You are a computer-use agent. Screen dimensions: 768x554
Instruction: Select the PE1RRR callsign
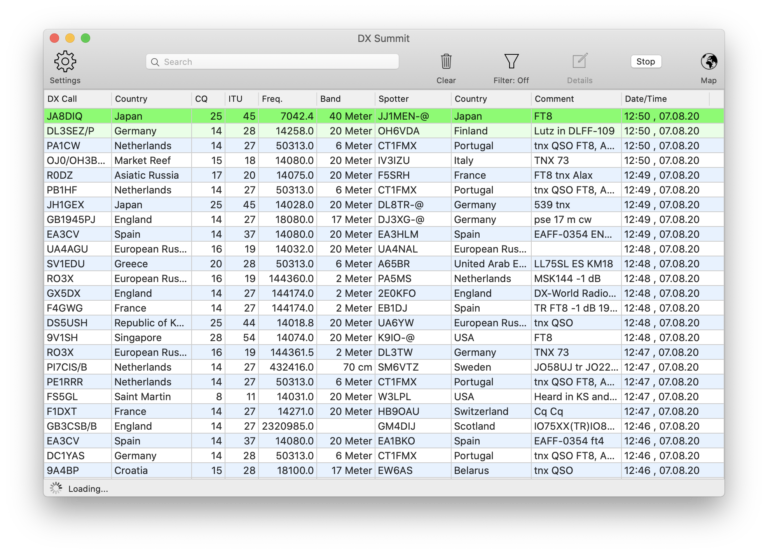[x=65, y=382]
